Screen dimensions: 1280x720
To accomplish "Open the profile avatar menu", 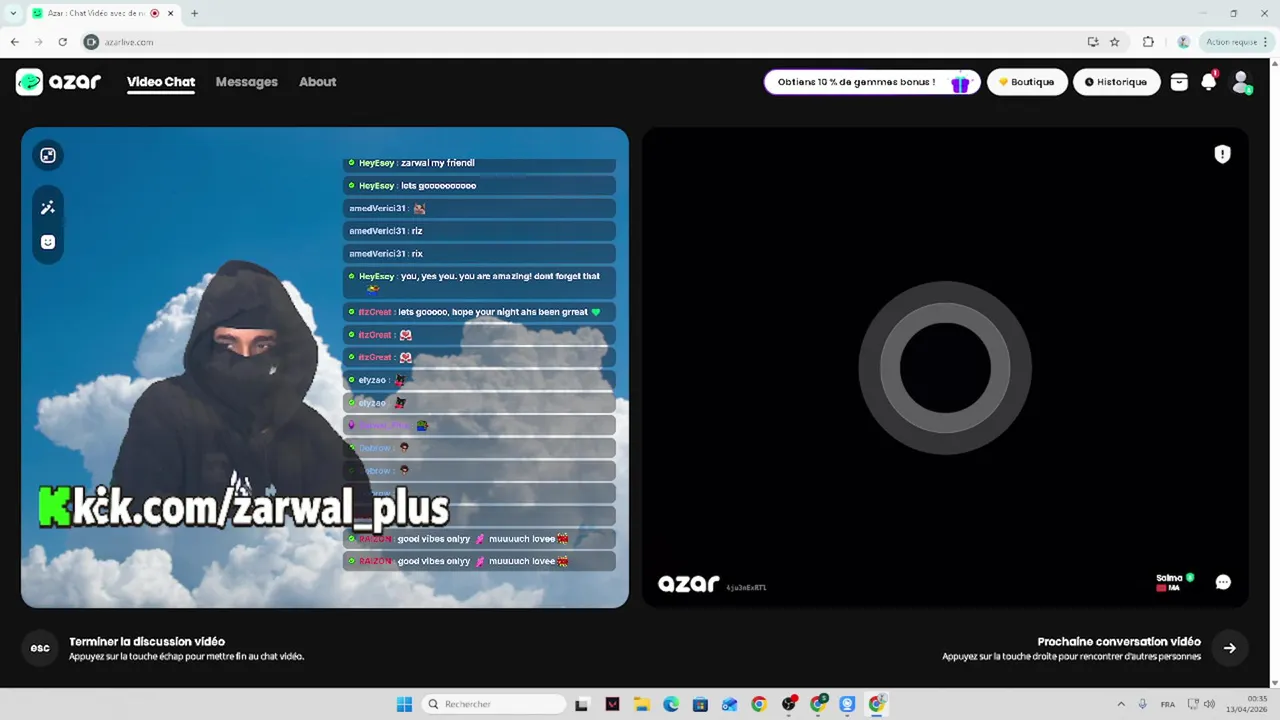I will tap(1241, 82).
